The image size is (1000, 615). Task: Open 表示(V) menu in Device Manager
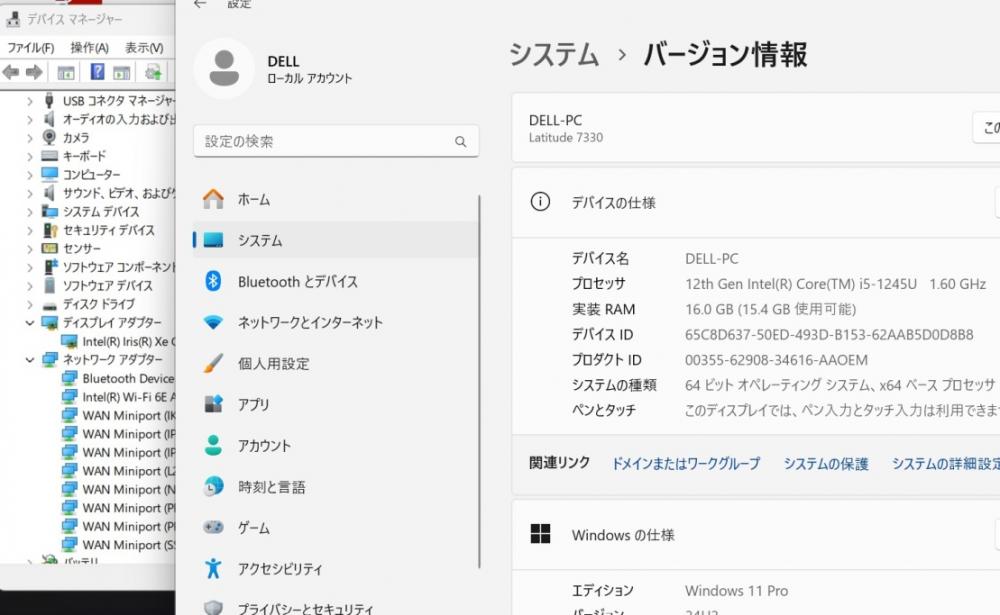(x=143, y=48)
